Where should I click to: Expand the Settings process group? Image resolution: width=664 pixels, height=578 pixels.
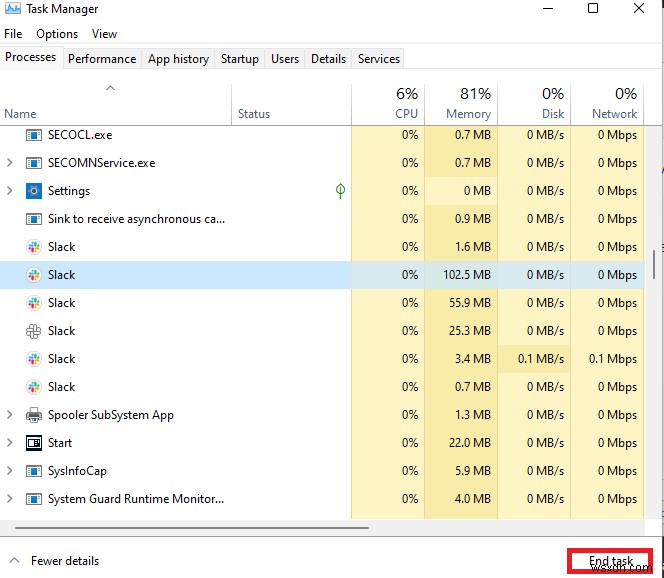[9, 191]
